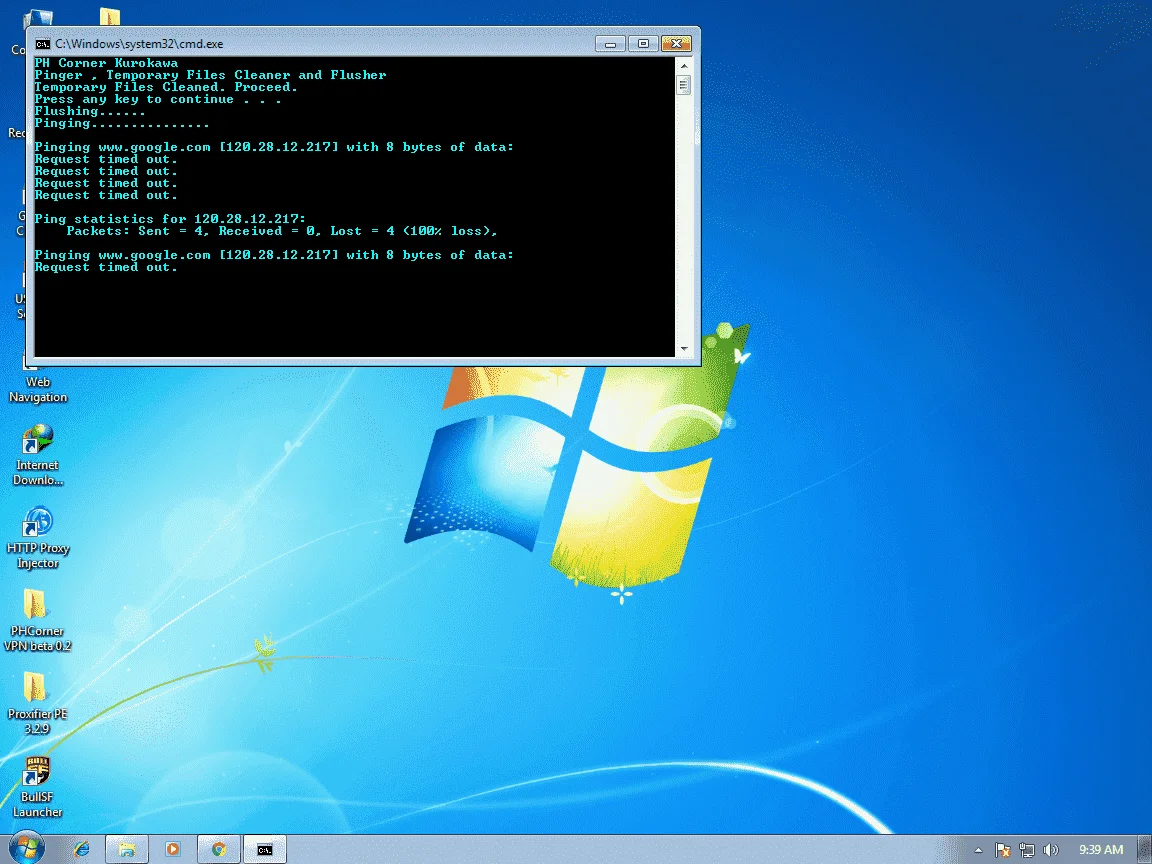Click 'Press any key to continue' text
1152x864 pixels.
158,99
